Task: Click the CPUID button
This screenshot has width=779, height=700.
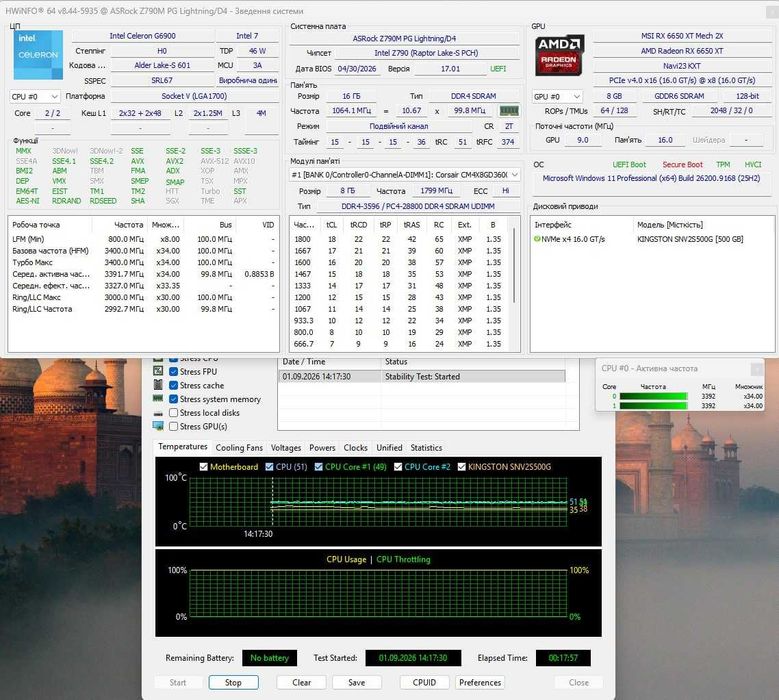Action: 424,683
